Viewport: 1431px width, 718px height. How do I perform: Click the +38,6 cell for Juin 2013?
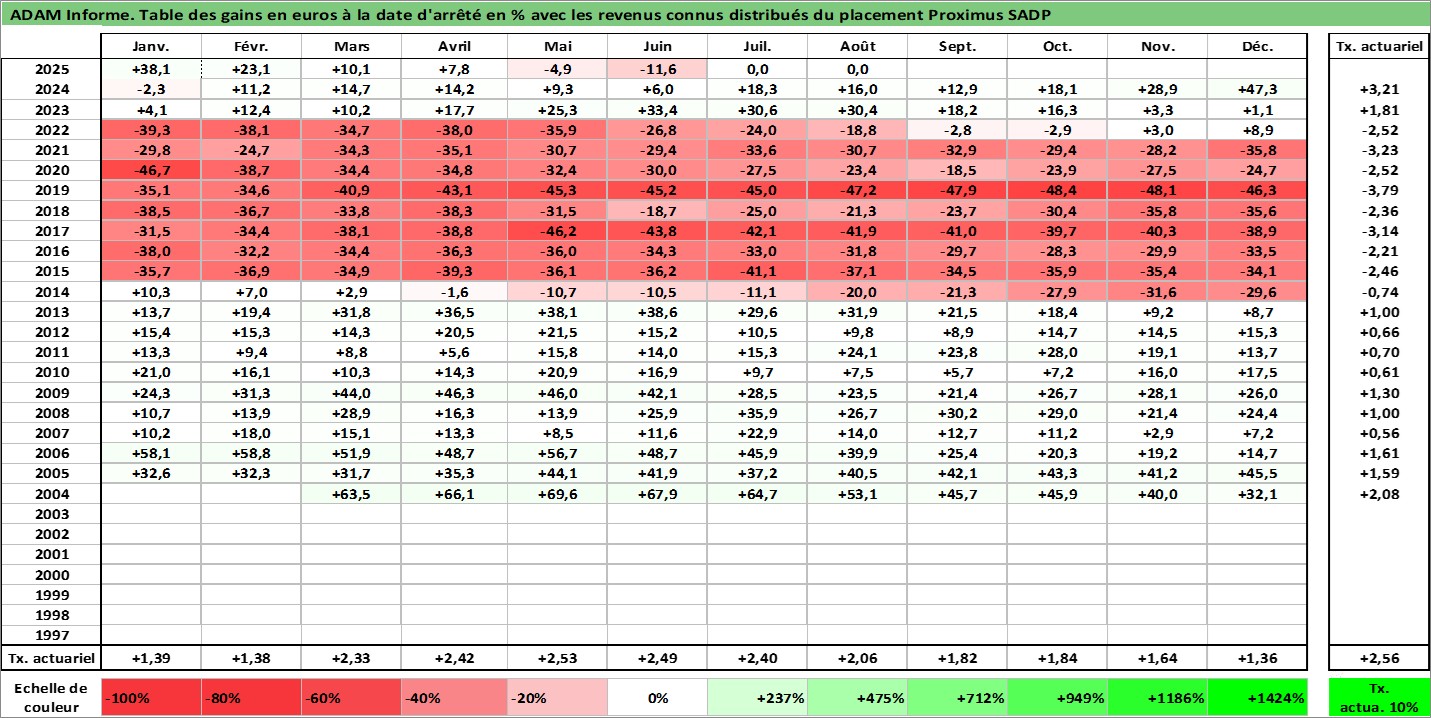coord(657,312)
